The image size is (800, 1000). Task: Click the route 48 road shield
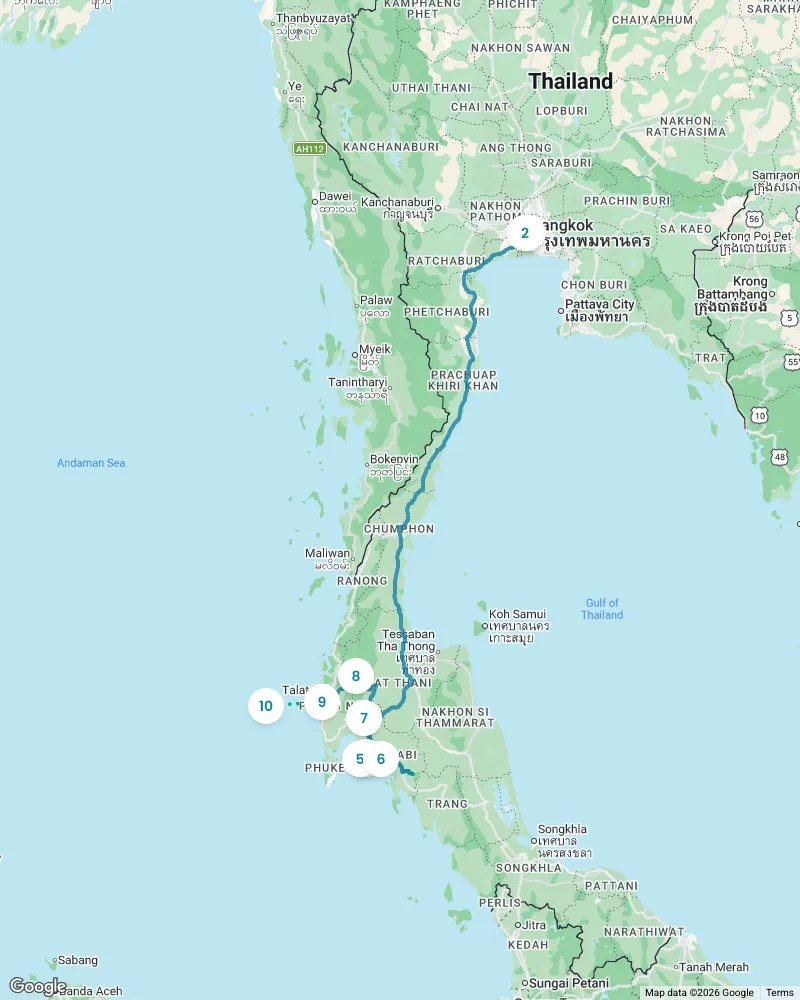(780, 457)
